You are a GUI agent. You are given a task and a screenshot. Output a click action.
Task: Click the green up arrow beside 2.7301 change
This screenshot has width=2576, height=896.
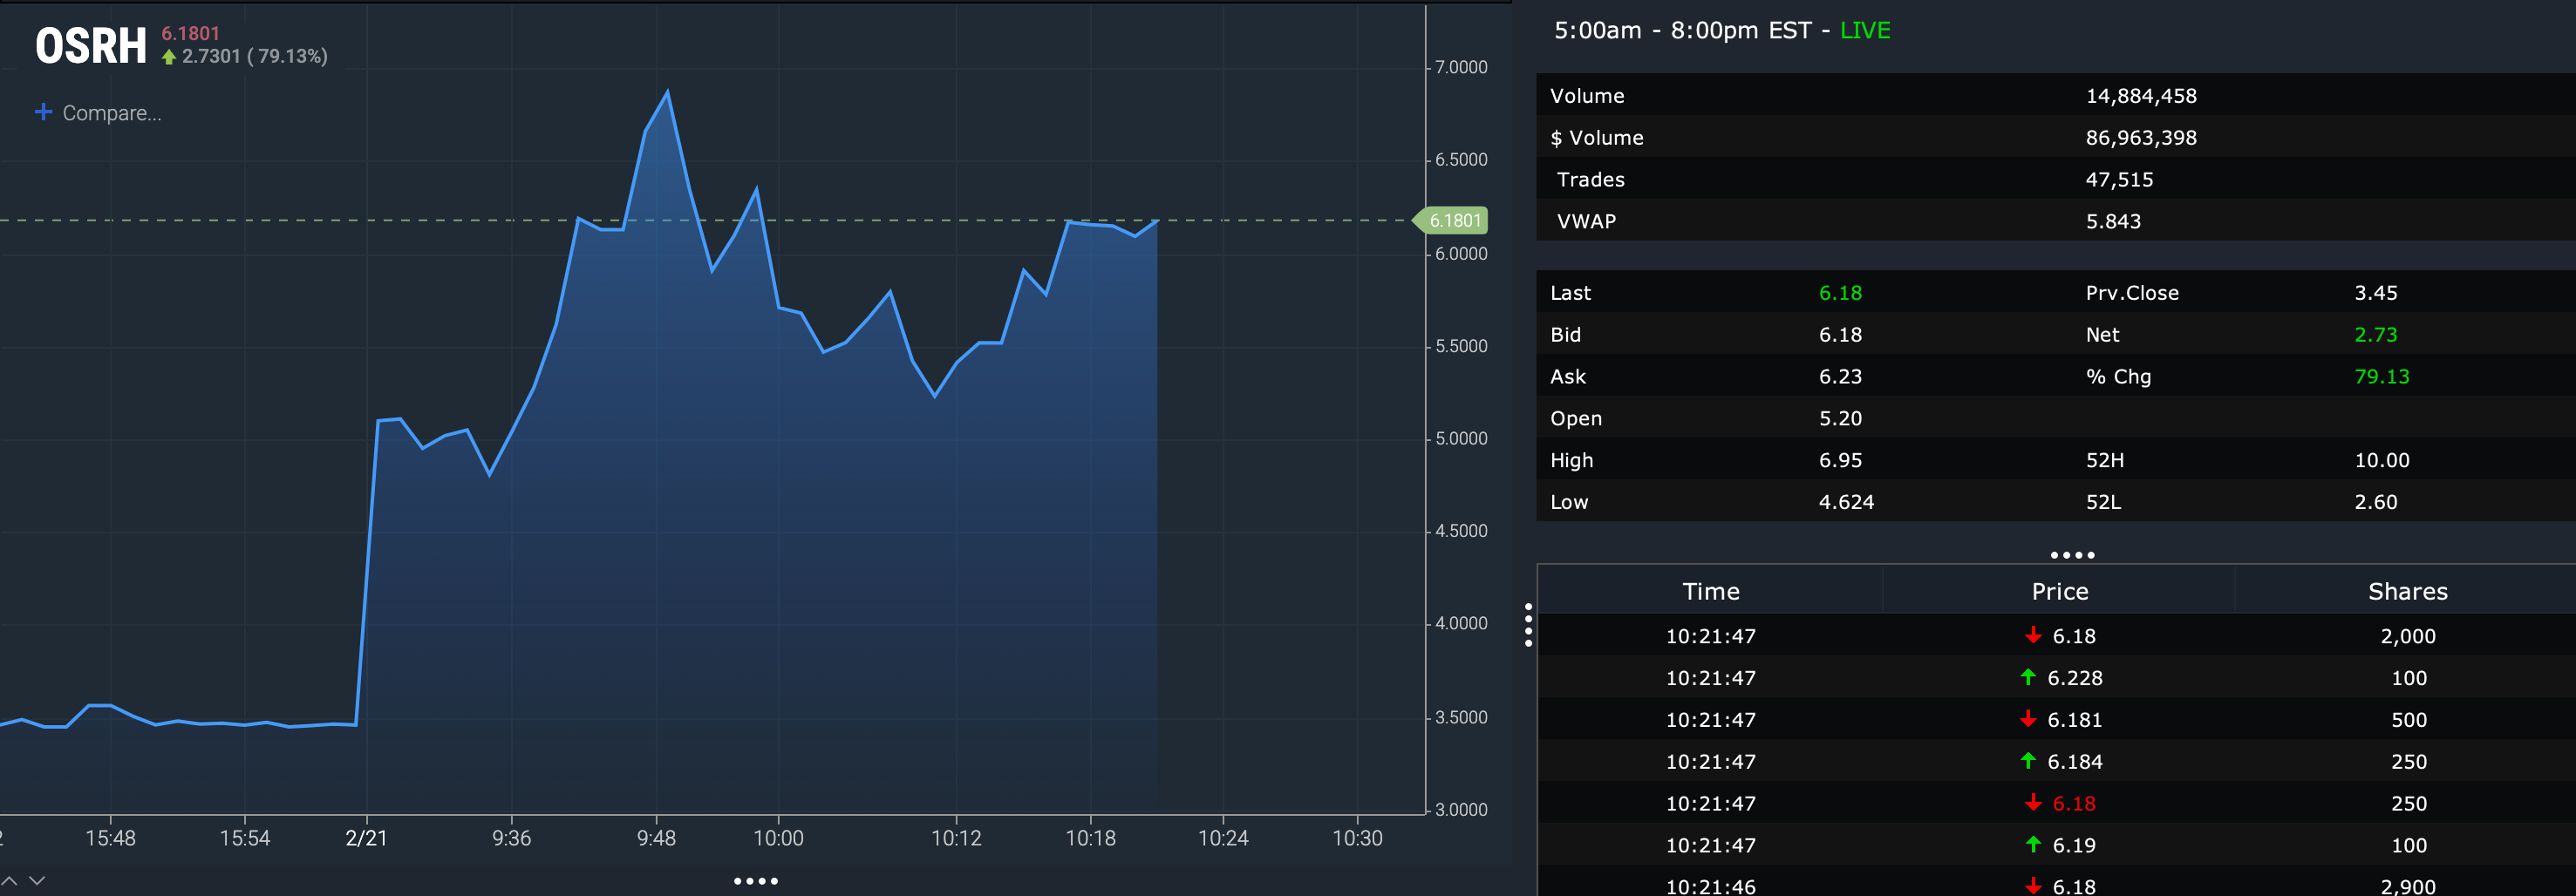point(169,57)
